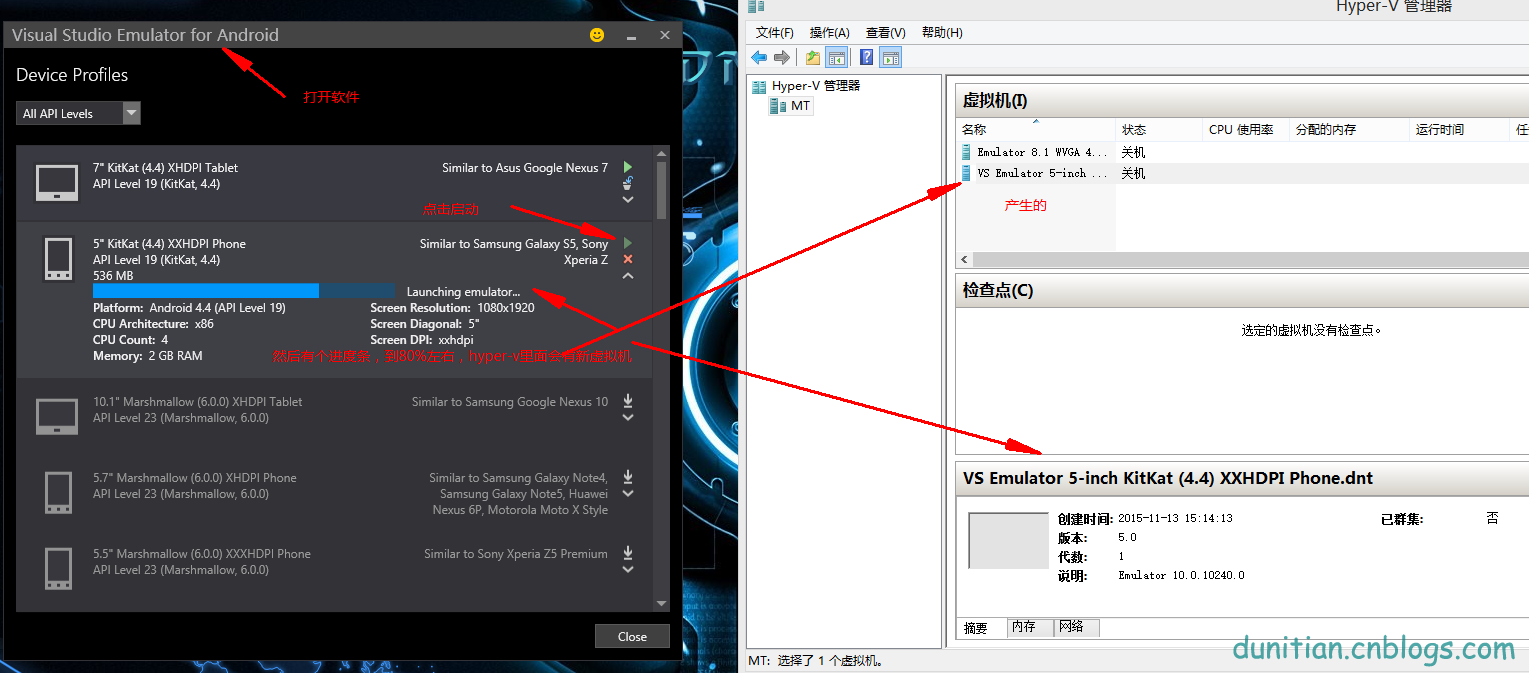Download the 10.1" Marshmallow XHDPI Tablet profile
This screenshot has width=1529, height=673.
point(628,401)
